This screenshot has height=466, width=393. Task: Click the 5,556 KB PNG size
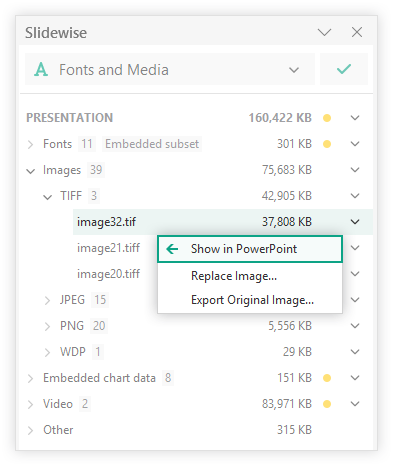(x=290, y=326)
